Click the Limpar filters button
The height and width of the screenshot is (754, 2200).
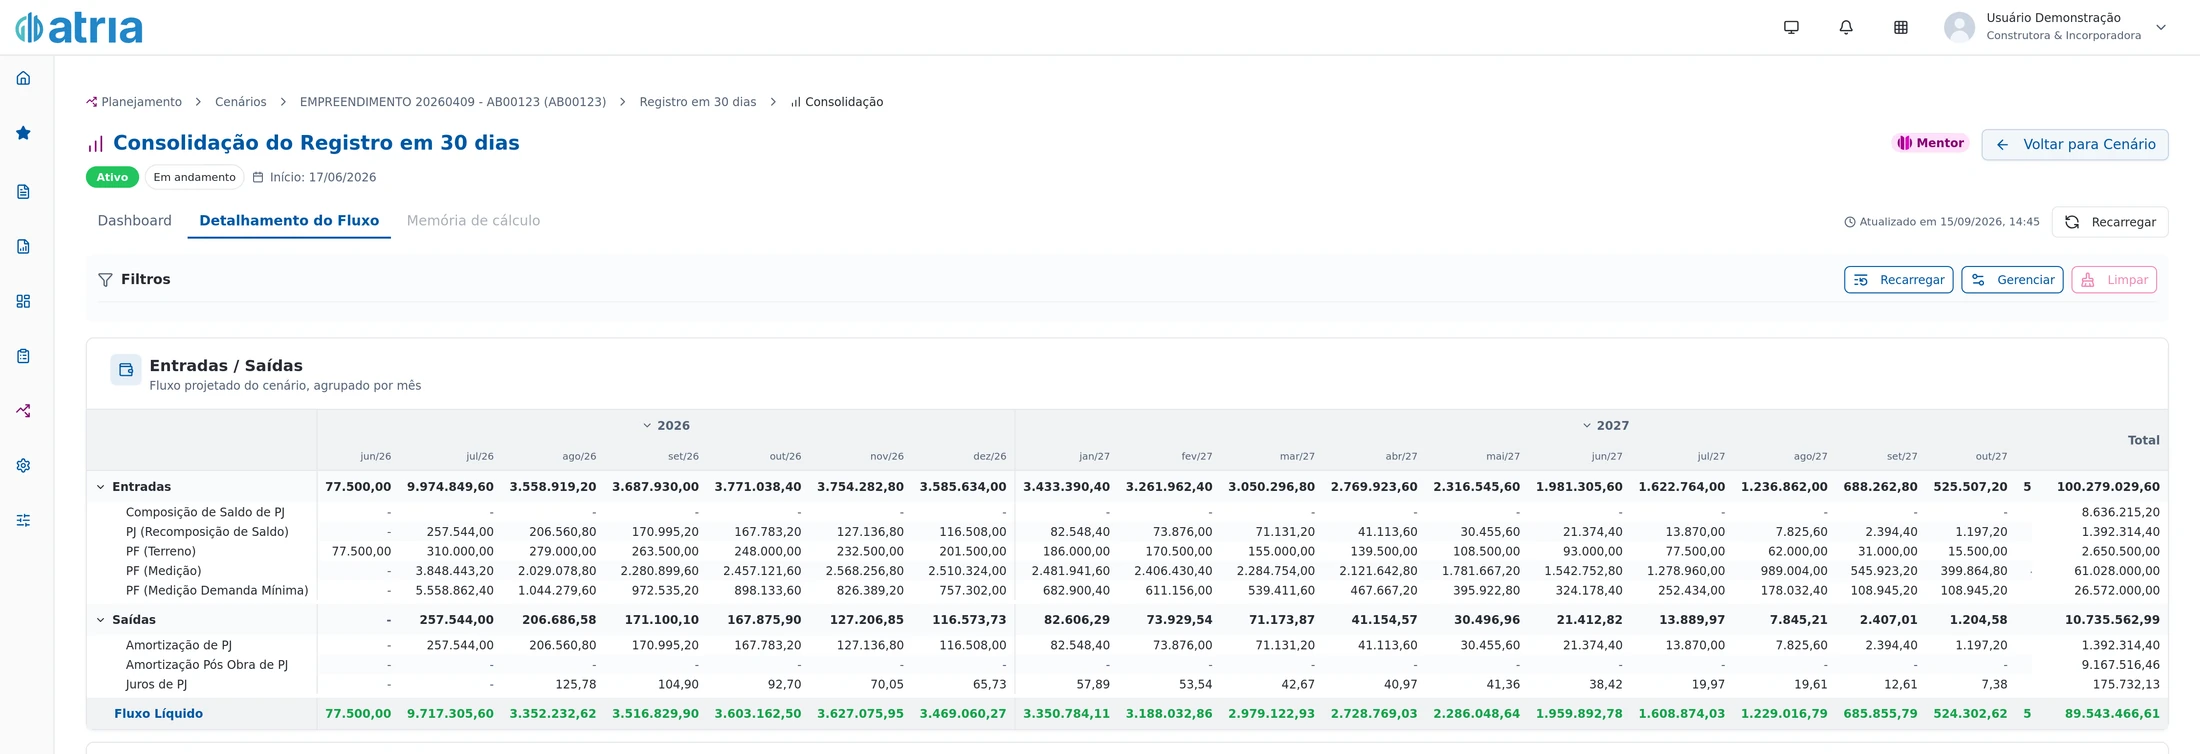pyautogui.click(x=2114, y=280)
